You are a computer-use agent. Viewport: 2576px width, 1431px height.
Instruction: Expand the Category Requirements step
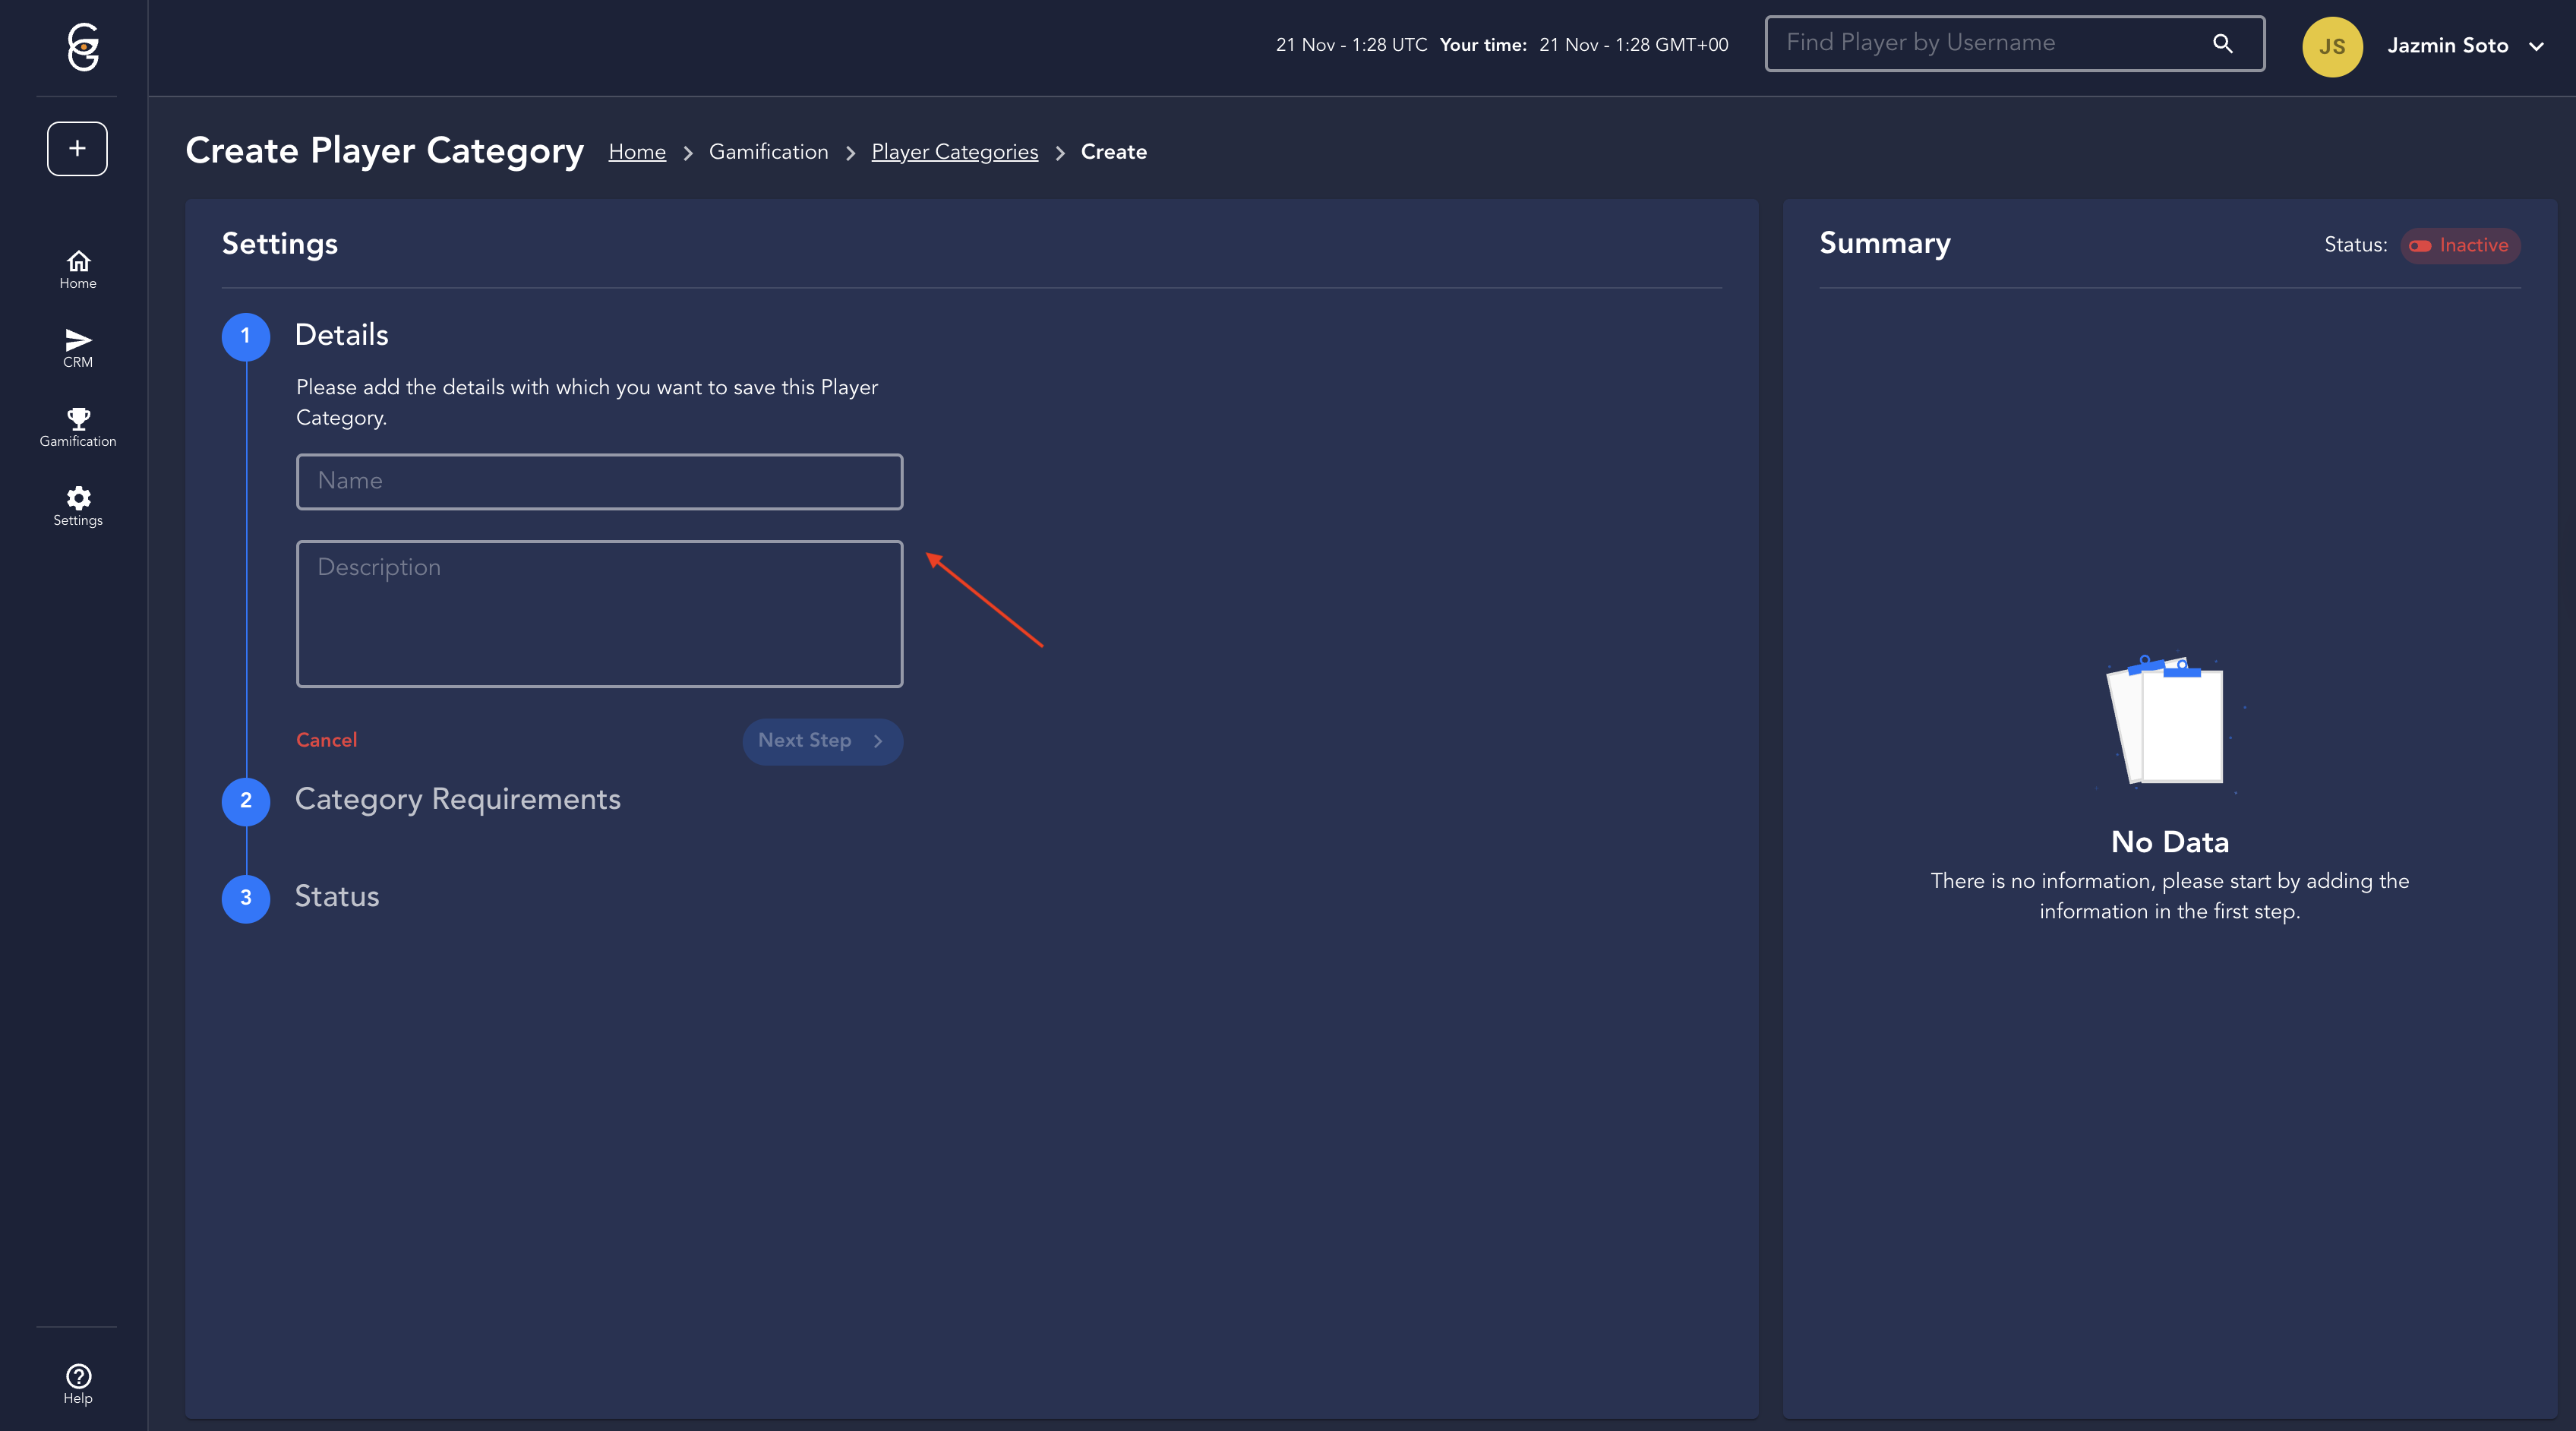pyautogui.click(x=457, y=799)
